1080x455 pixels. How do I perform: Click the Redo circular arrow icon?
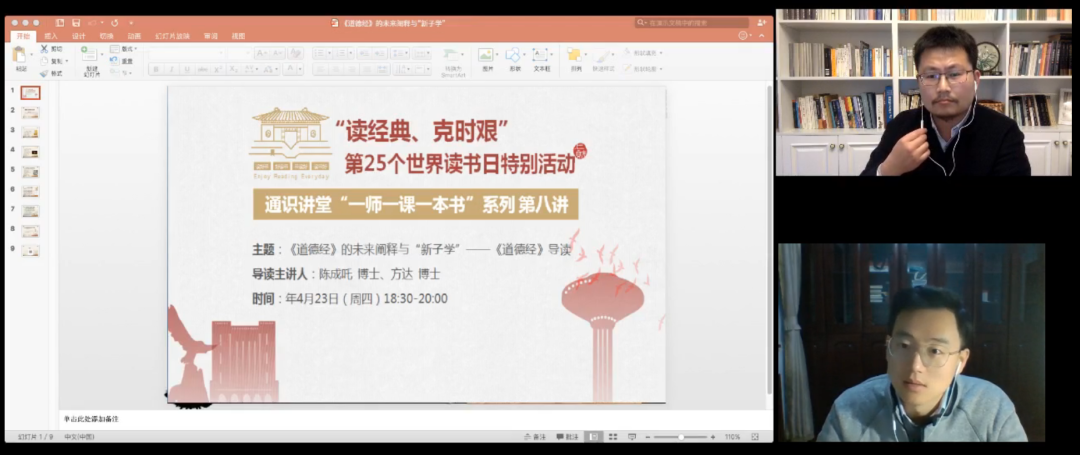pos(114,23)
